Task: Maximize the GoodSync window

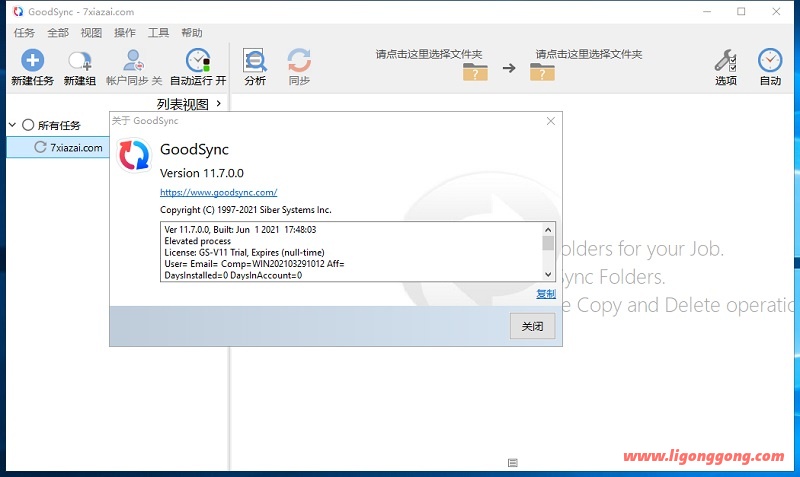Action: [741, 11]
